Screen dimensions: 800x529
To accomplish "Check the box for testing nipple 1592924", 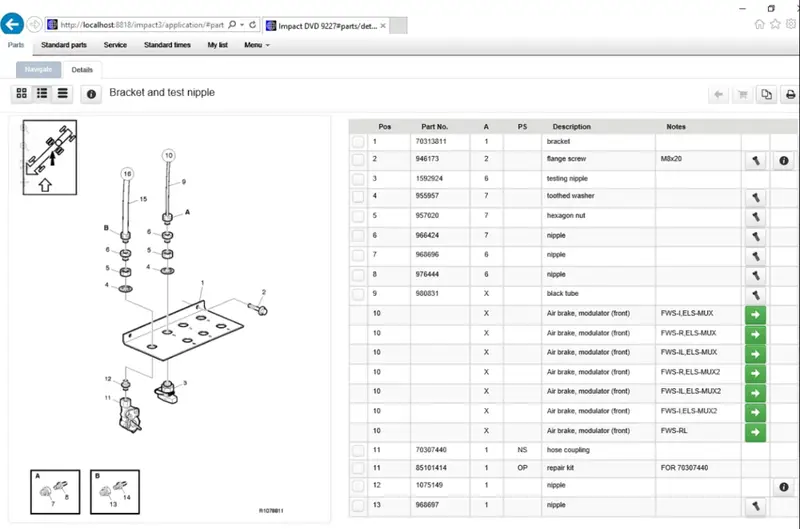I will coord(358,179).
